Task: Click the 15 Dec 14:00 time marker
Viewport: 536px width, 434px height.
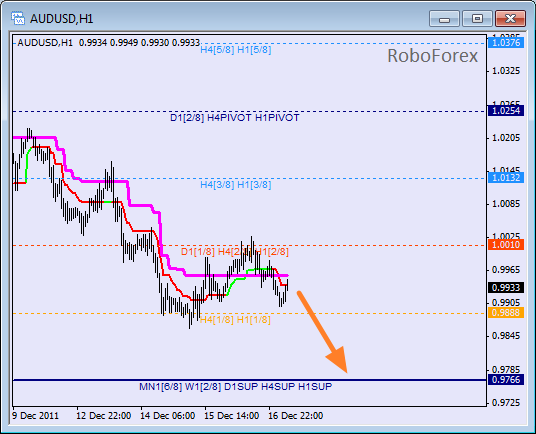Action: point(231,416)
